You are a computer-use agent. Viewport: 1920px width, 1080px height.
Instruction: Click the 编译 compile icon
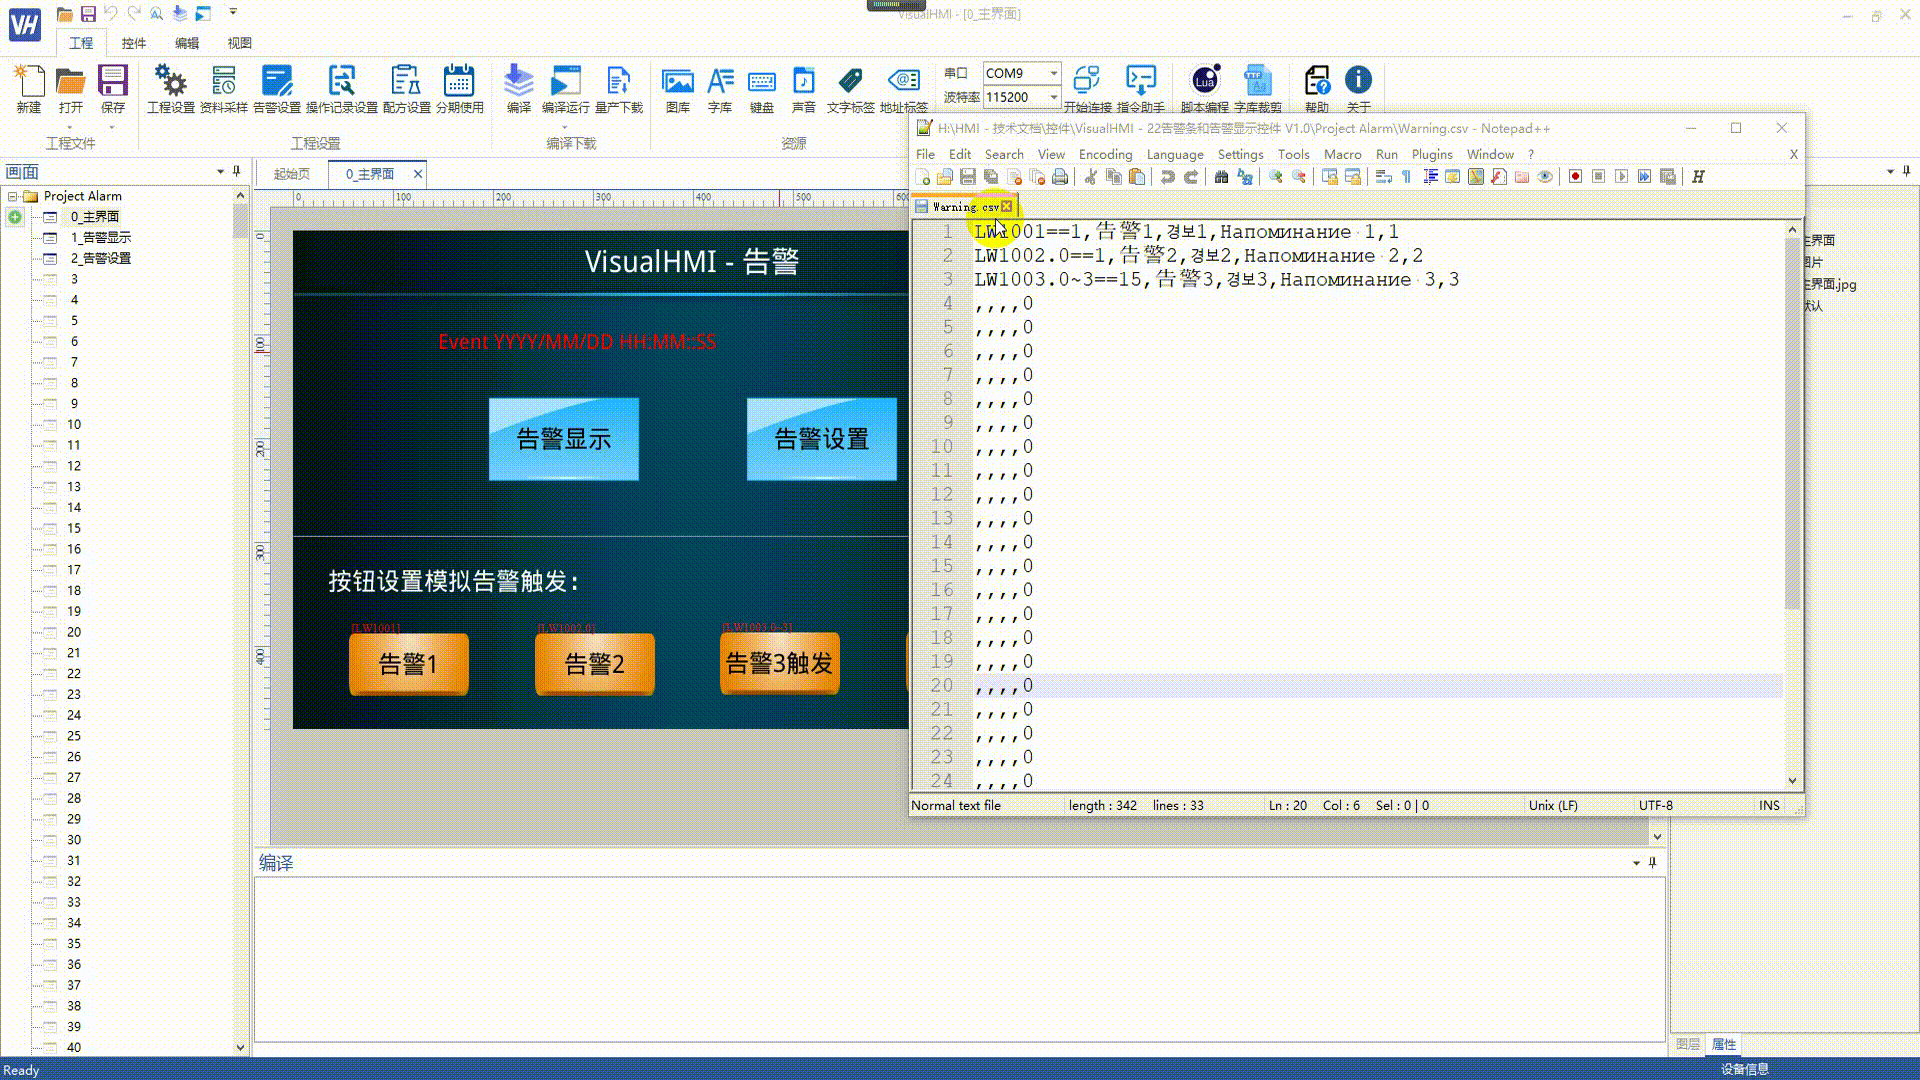click(518, 82)
